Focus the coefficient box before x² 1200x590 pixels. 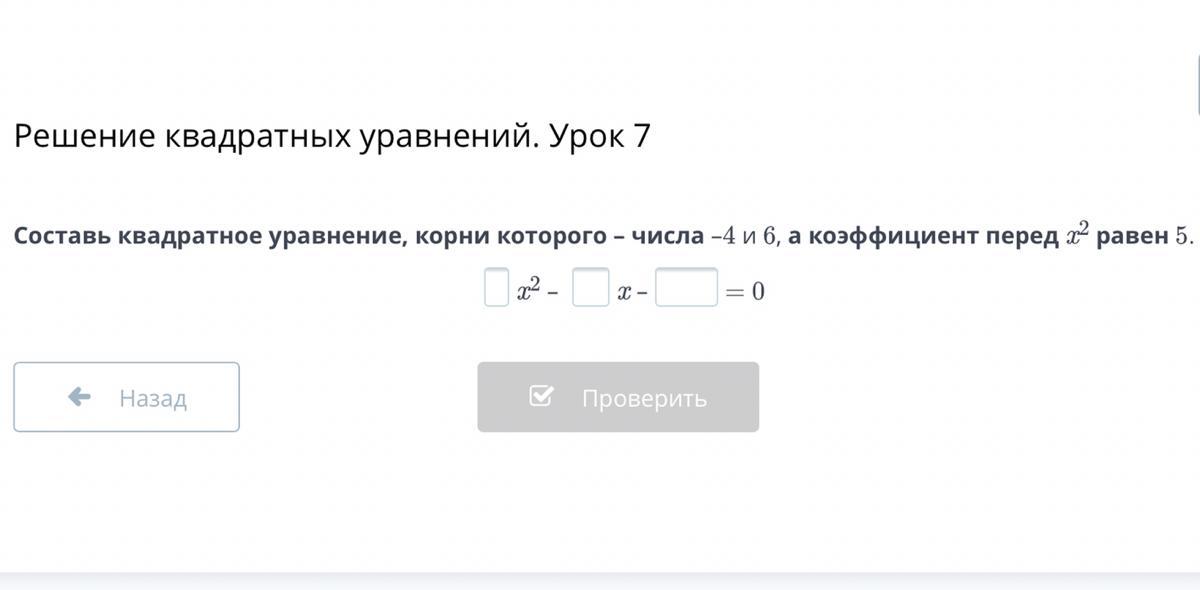[496, 287]
